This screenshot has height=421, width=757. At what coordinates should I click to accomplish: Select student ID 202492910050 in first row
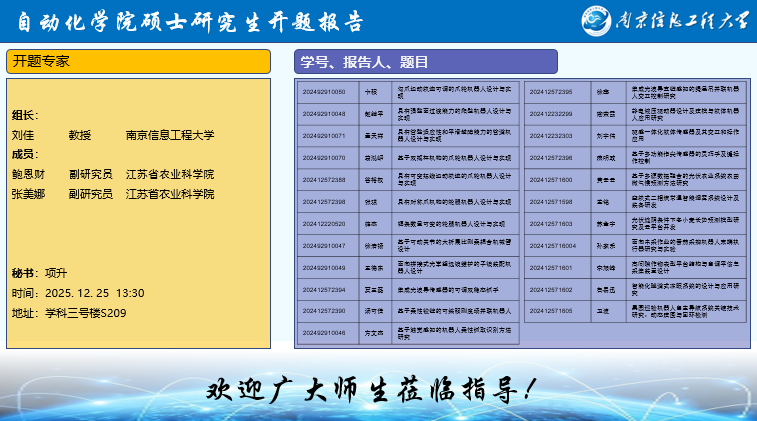click(x=324, y=91)
